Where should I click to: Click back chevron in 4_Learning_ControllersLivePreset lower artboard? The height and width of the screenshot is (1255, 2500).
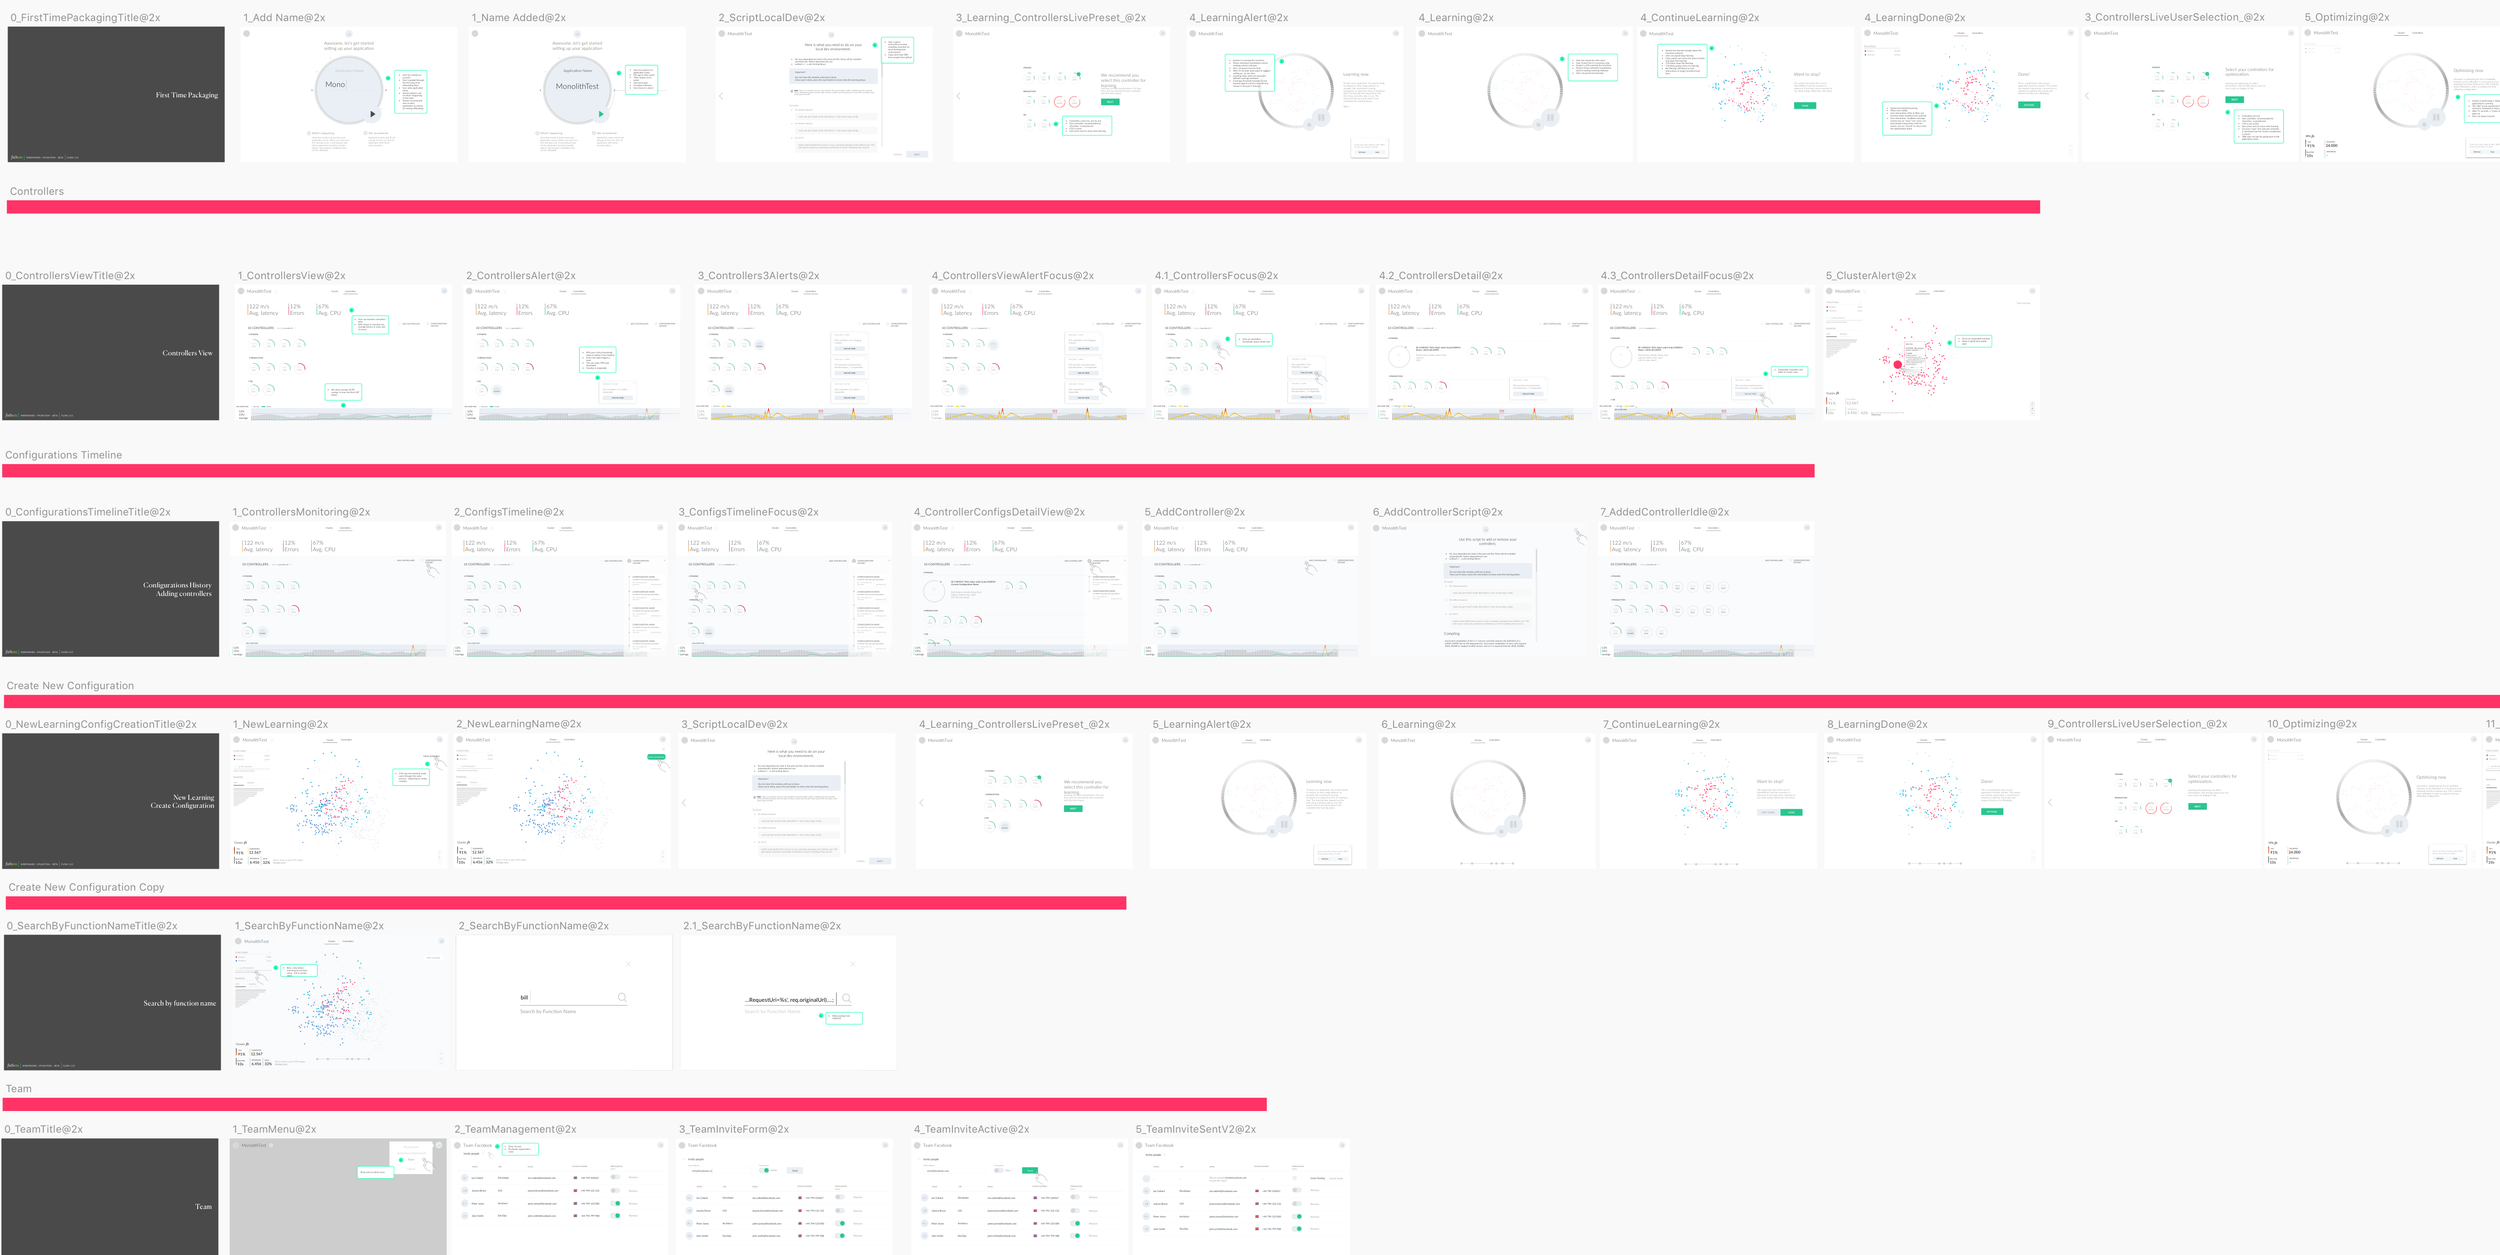pos(921,802)
